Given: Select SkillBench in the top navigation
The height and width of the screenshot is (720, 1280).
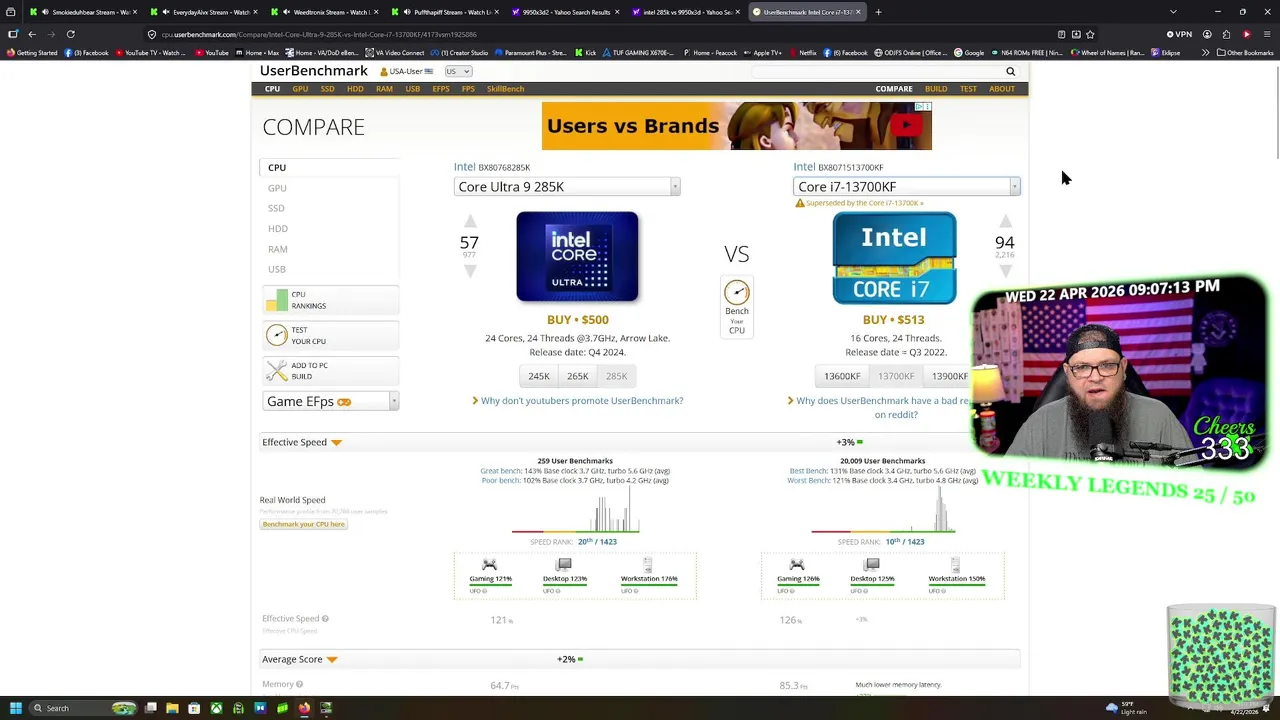Looking at the screenshot, I should tap(505, 89).
